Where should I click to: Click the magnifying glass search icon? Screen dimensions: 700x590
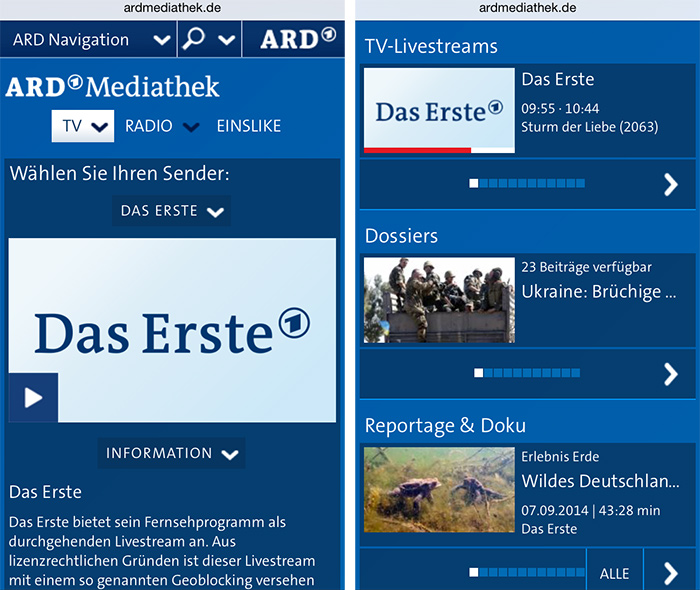(x=194, y=39)
